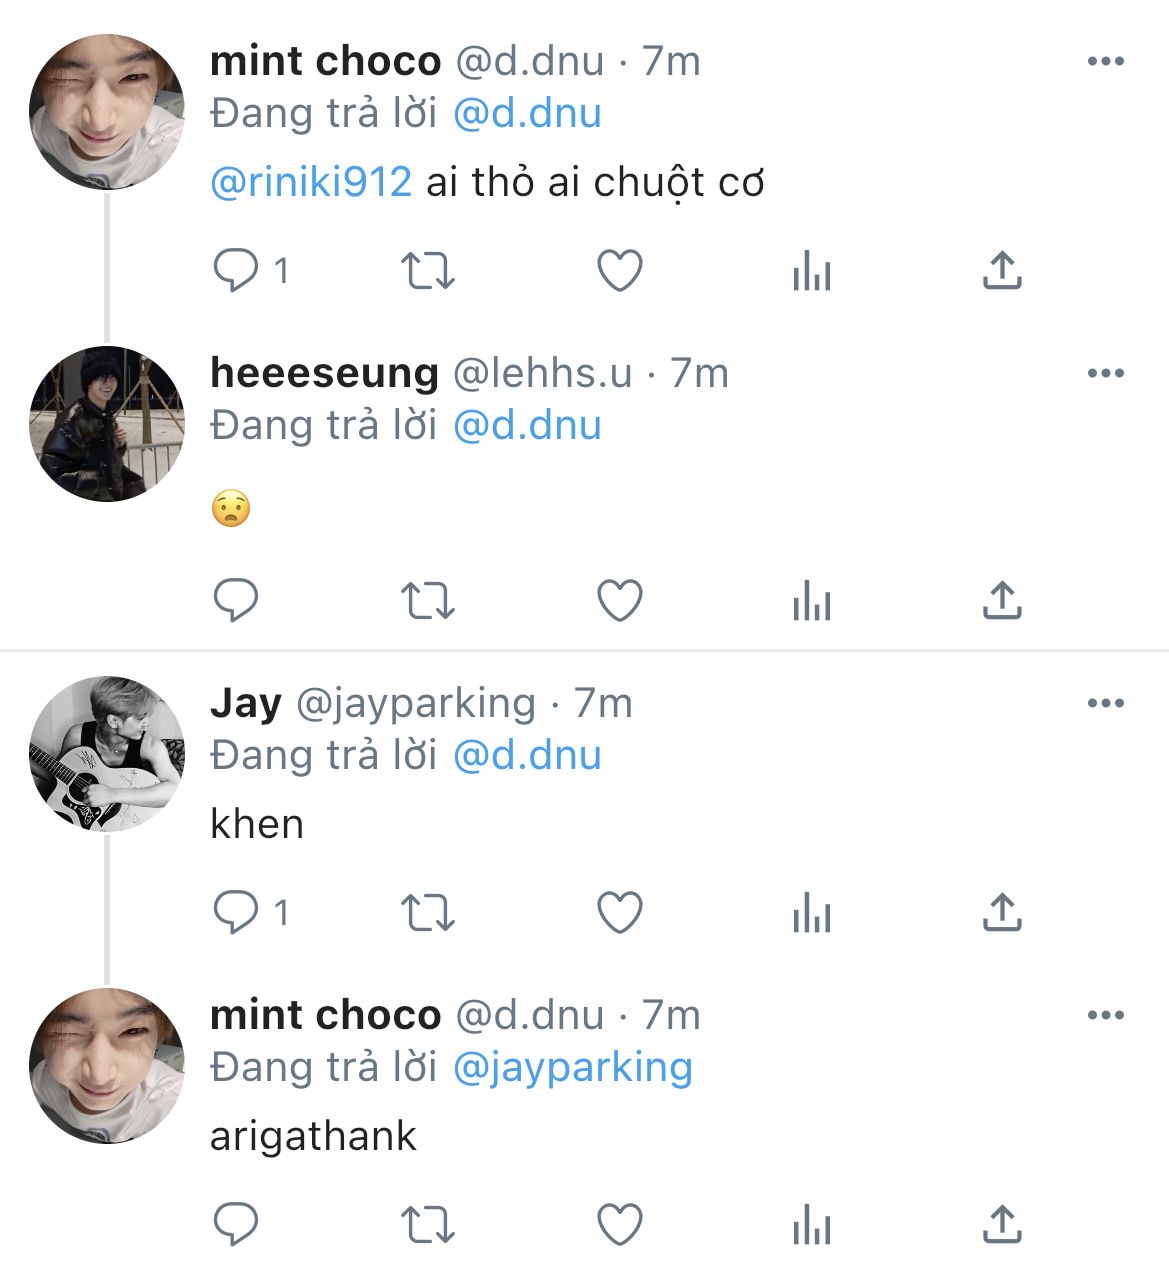Retweet the "arigathank" tweet
This screenshot has width=1169, height=1266.
tap(427, 1224)
